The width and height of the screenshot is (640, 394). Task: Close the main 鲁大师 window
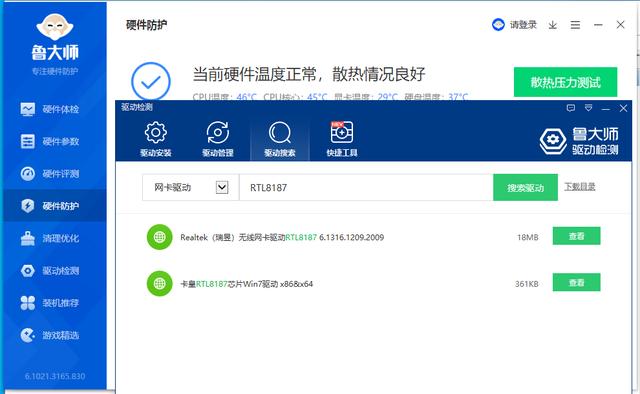click(620, 25)
